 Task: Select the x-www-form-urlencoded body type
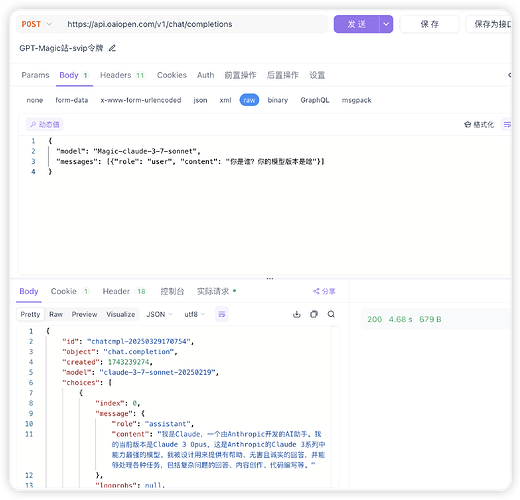[x=141, y=100]
